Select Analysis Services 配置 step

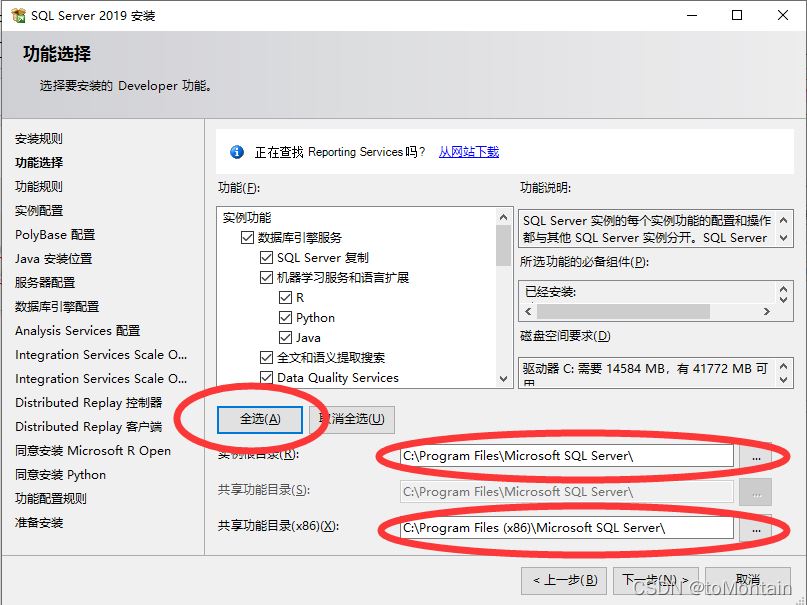(78, 331)
